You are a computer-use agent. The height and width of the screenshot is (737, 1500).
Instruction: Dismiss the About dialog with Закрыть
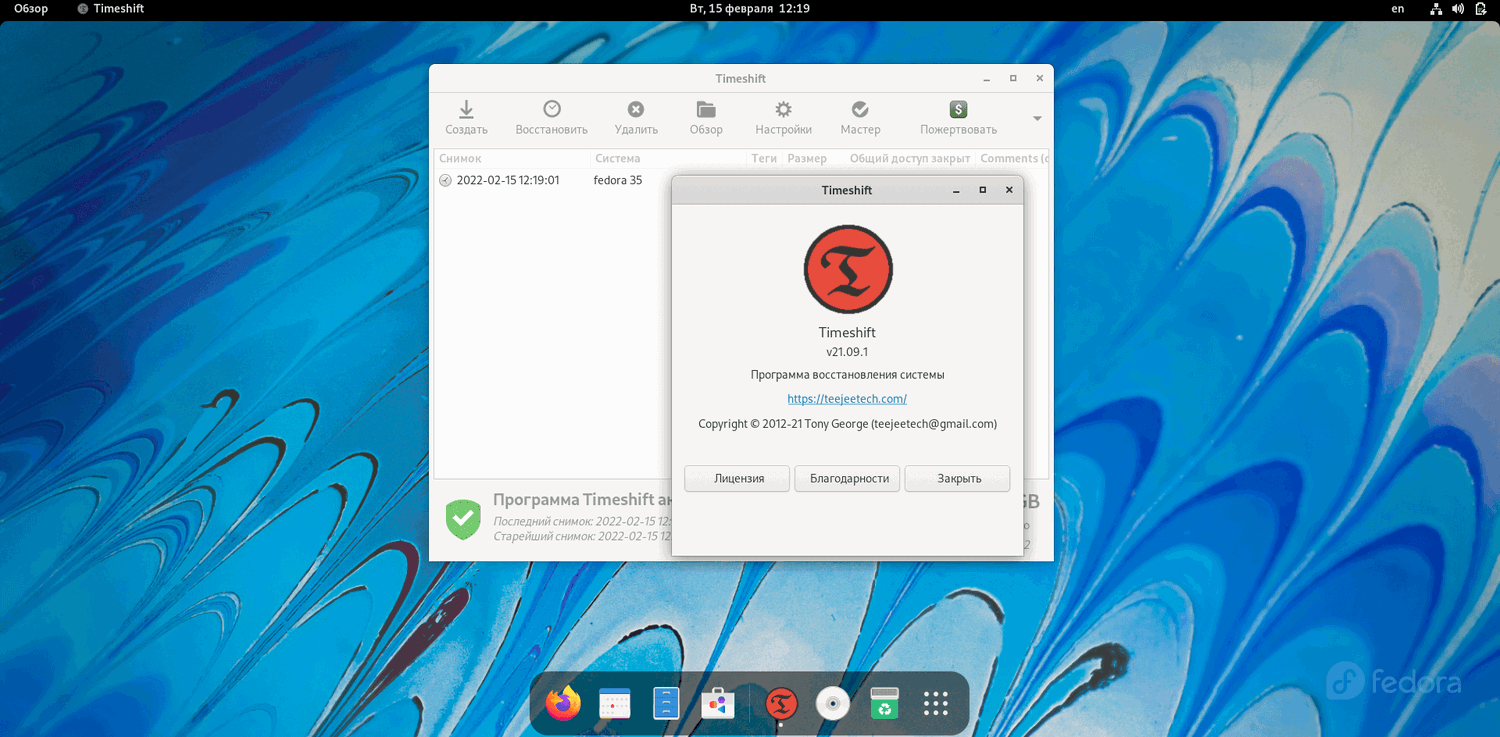(x=958, y=478)
